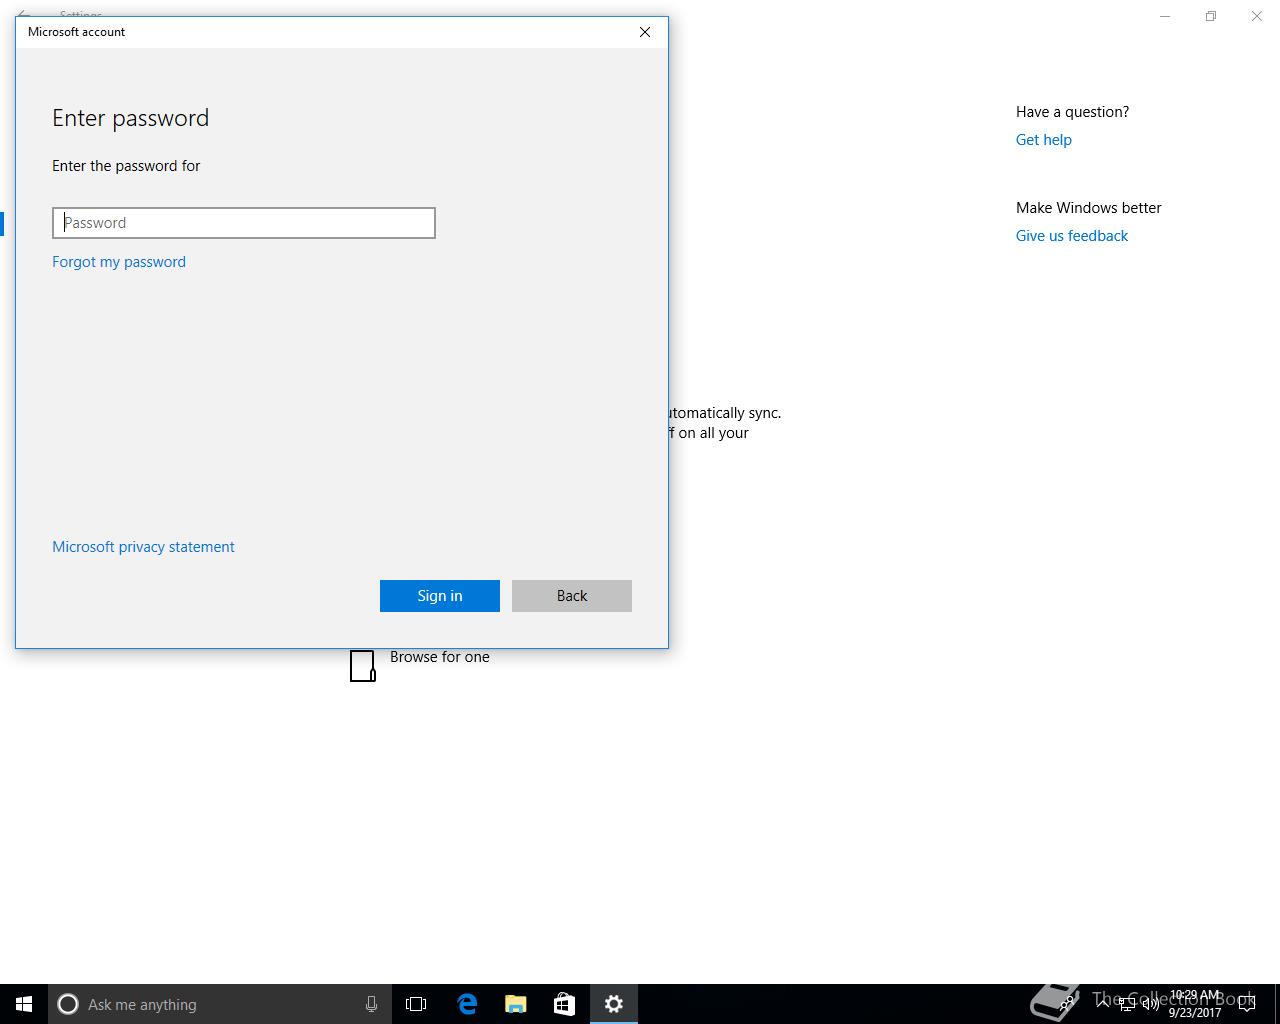Click the Cortana microphone icon
This screenshot has width=1280, height=1024.
tap(371, 1004)
